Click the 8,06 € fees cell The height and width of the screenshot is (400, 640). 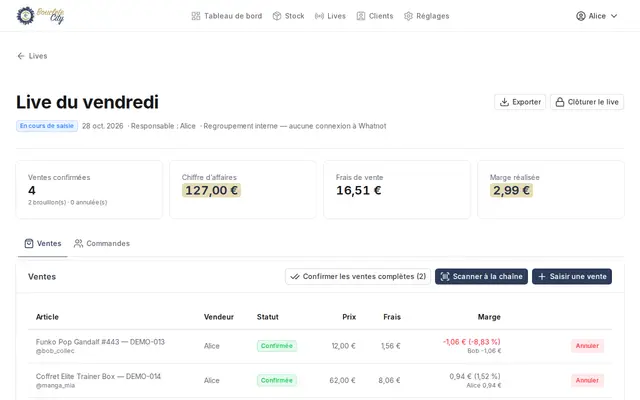[389, 380]
